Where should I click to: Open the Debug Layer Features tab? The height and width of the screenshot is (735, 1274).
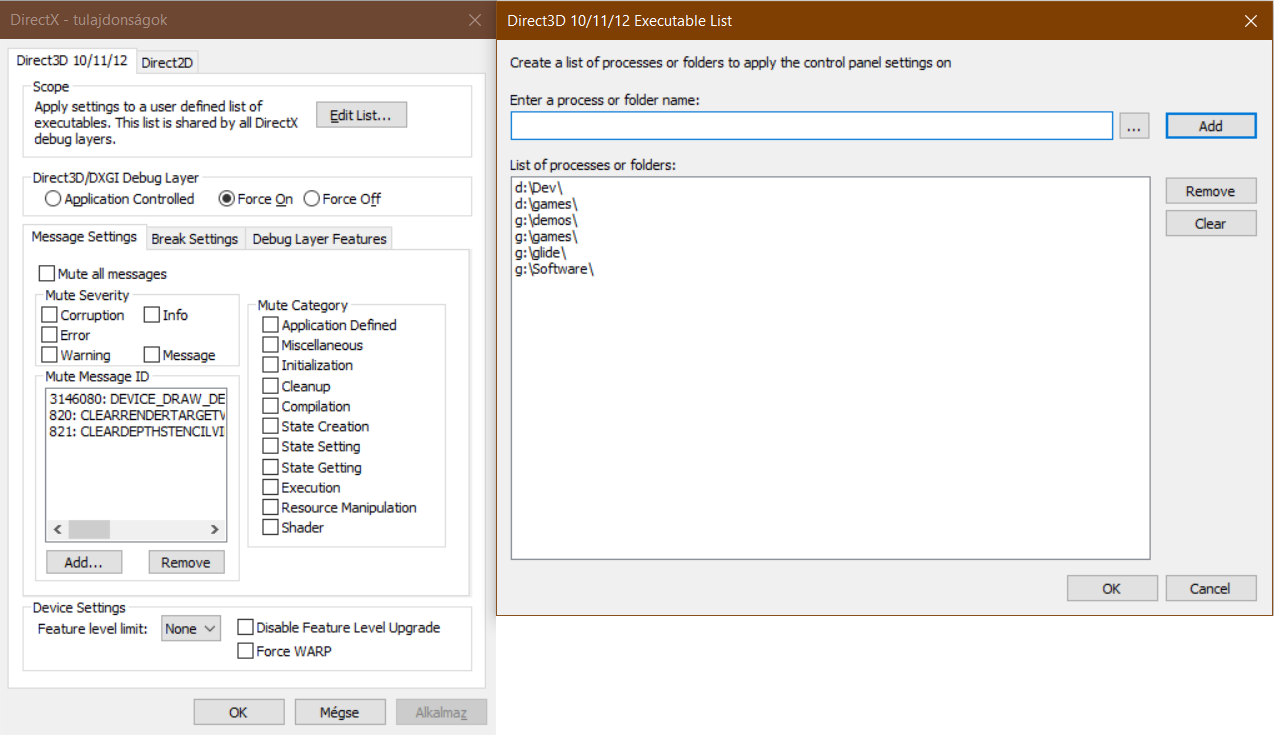click(319, 239)
